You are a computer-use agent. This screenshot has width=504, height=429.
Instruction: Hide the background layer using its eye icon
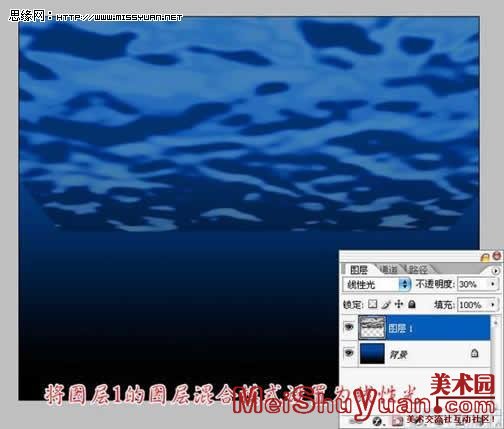click(x=349, y=353)
